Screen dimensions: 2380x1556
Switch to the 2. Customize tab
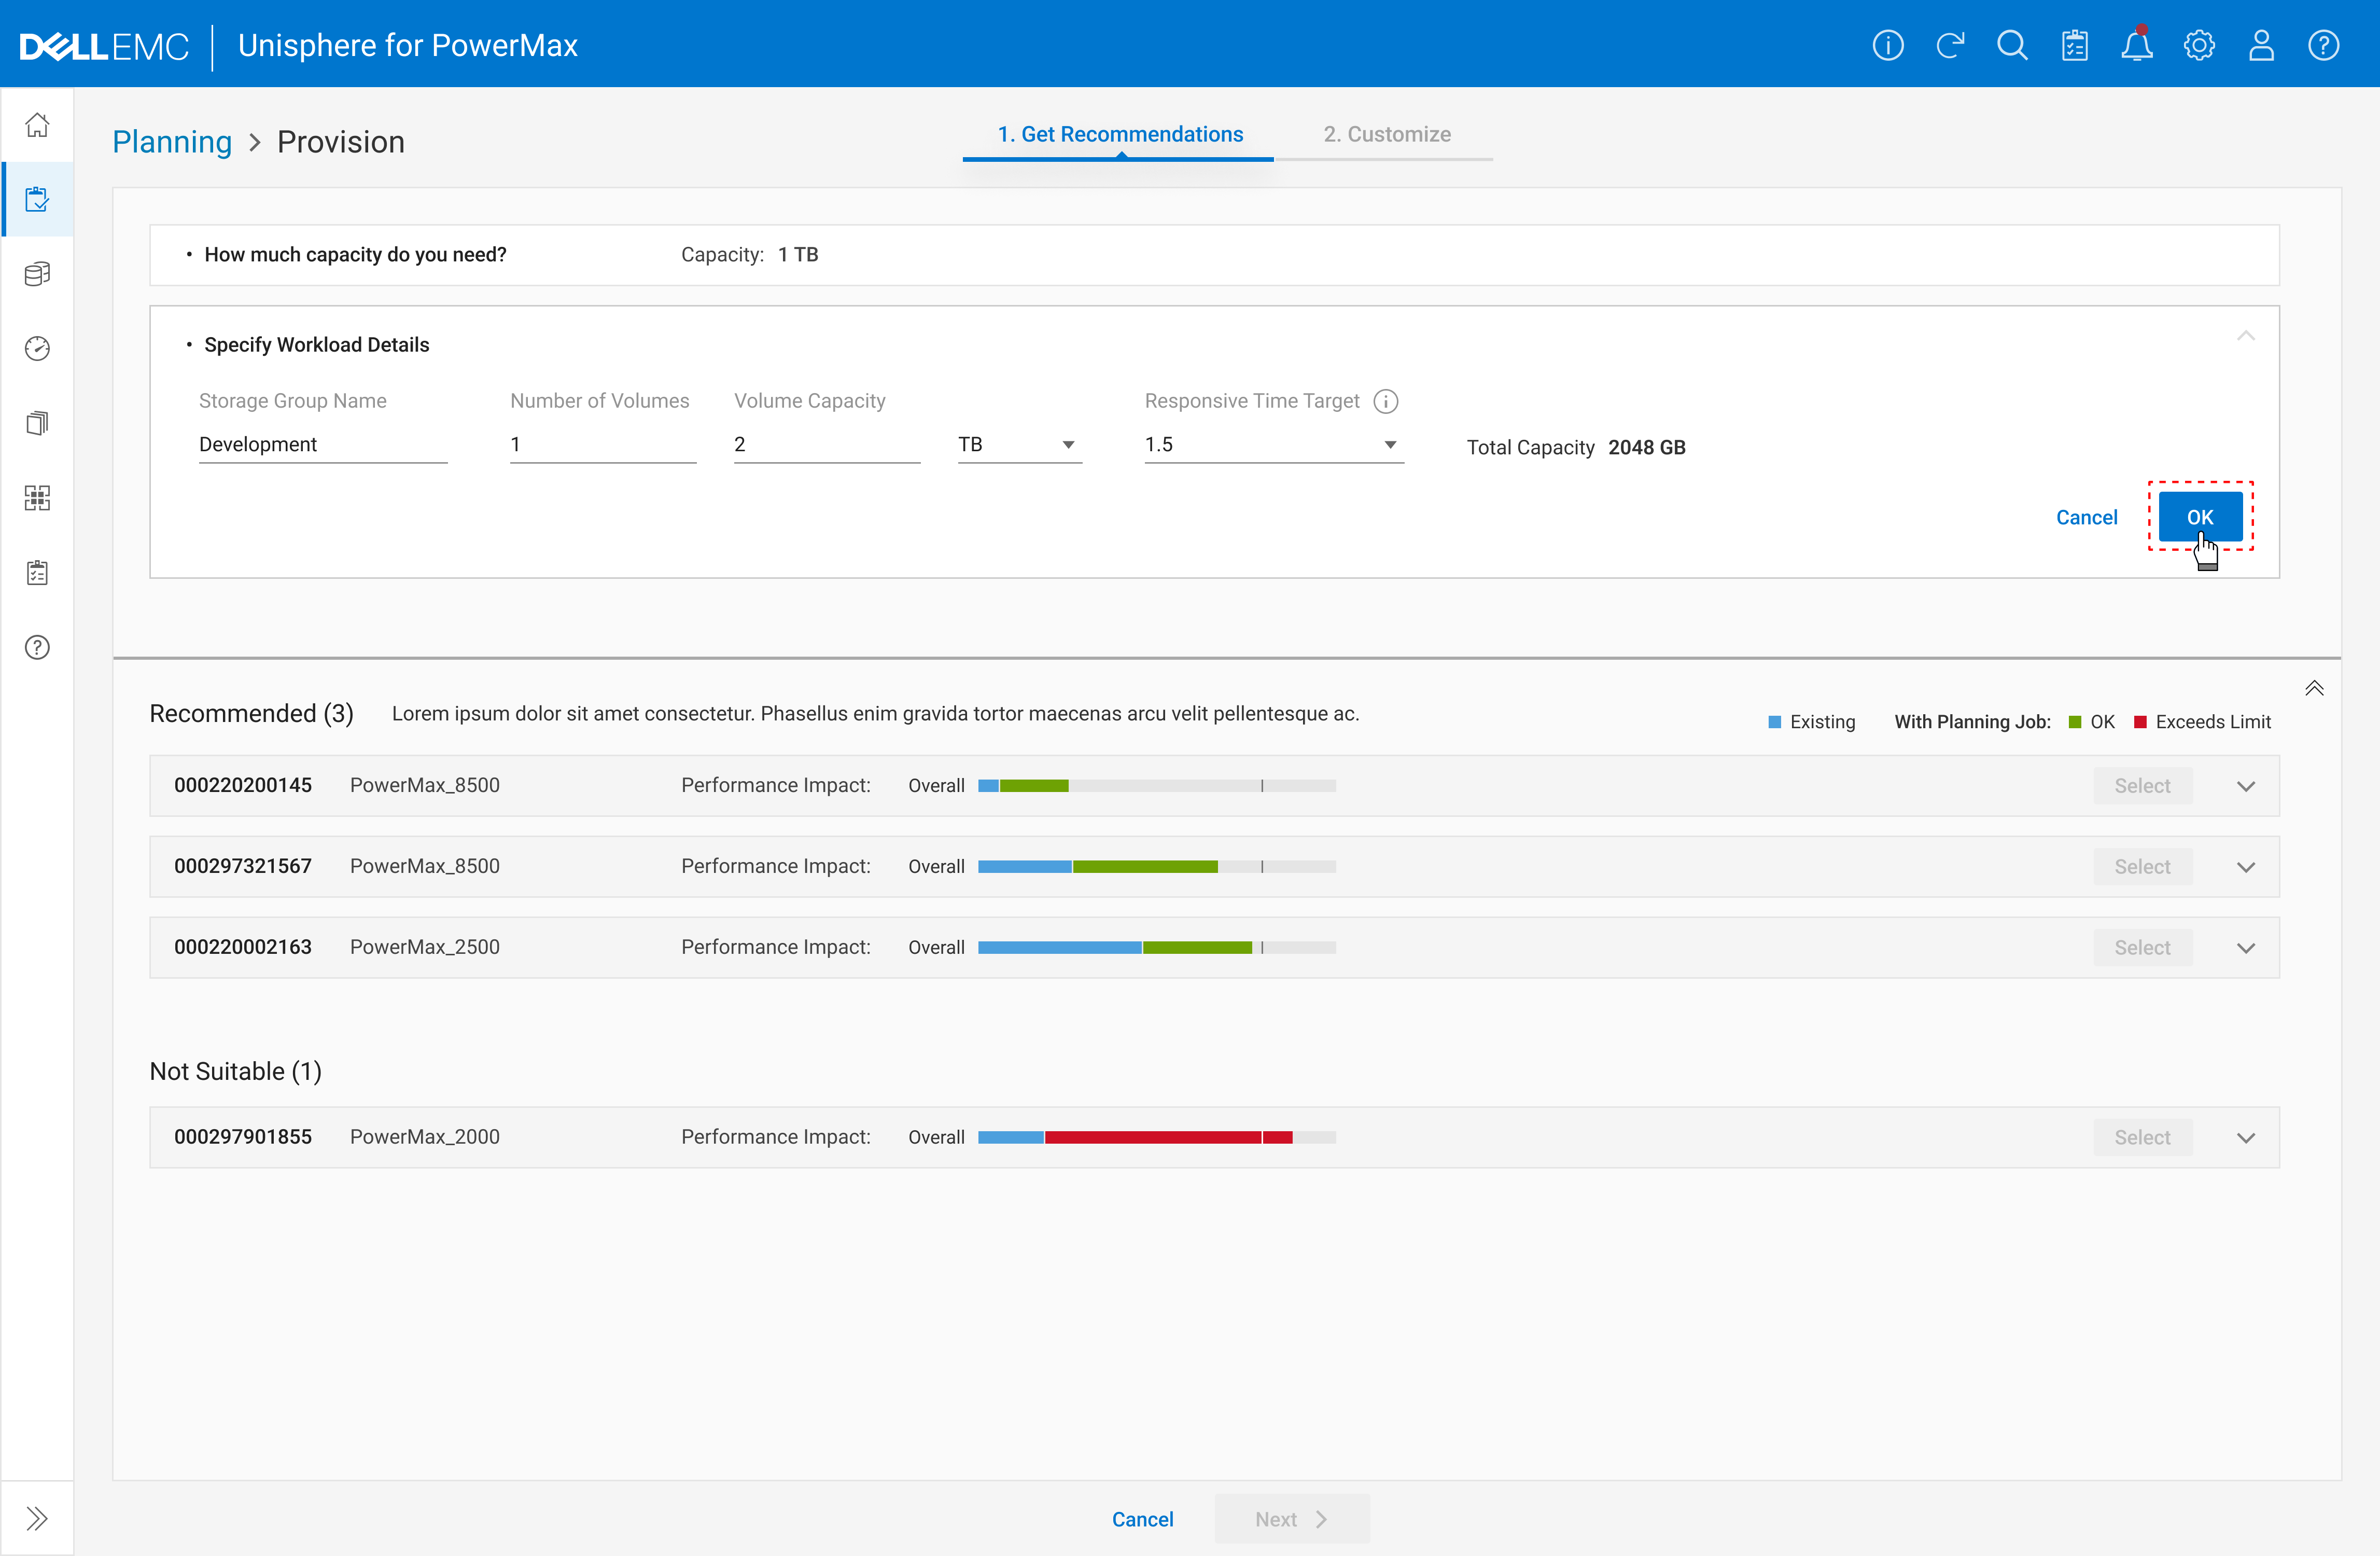tap(1386, 134)
